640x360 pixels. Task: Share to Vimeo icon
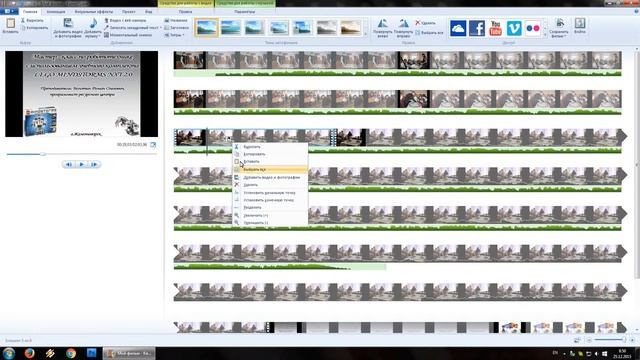514,28
